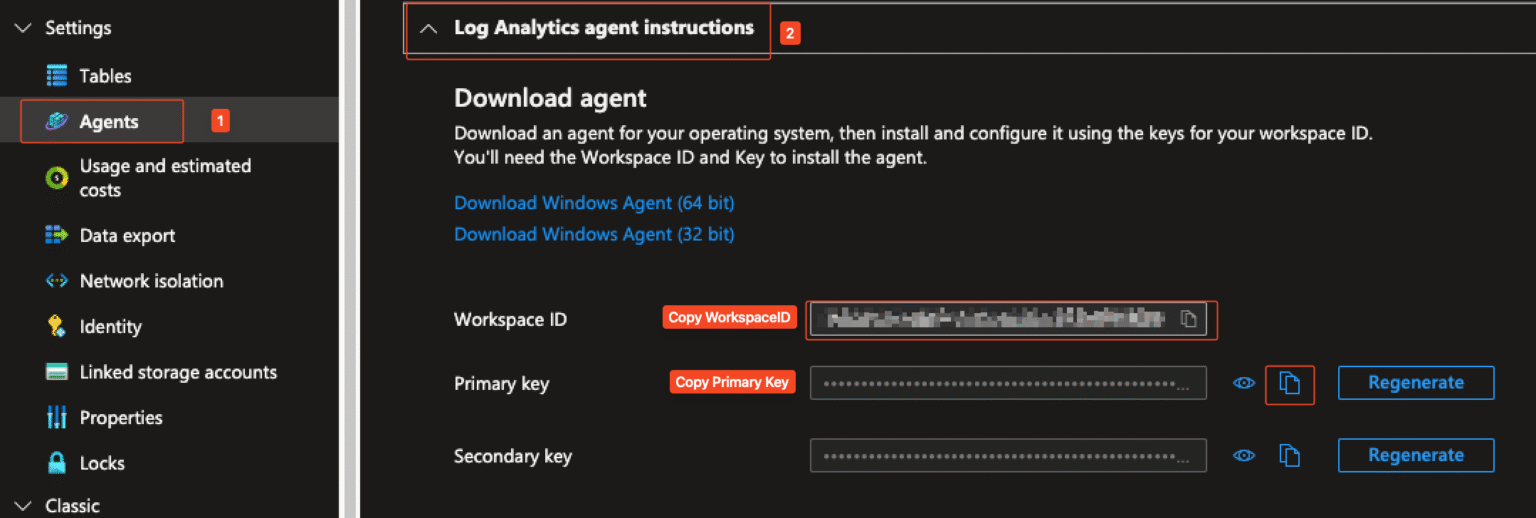1536x518 pixels.
Task: Click the Network isolation icon
Action: [x=57, y=281]
